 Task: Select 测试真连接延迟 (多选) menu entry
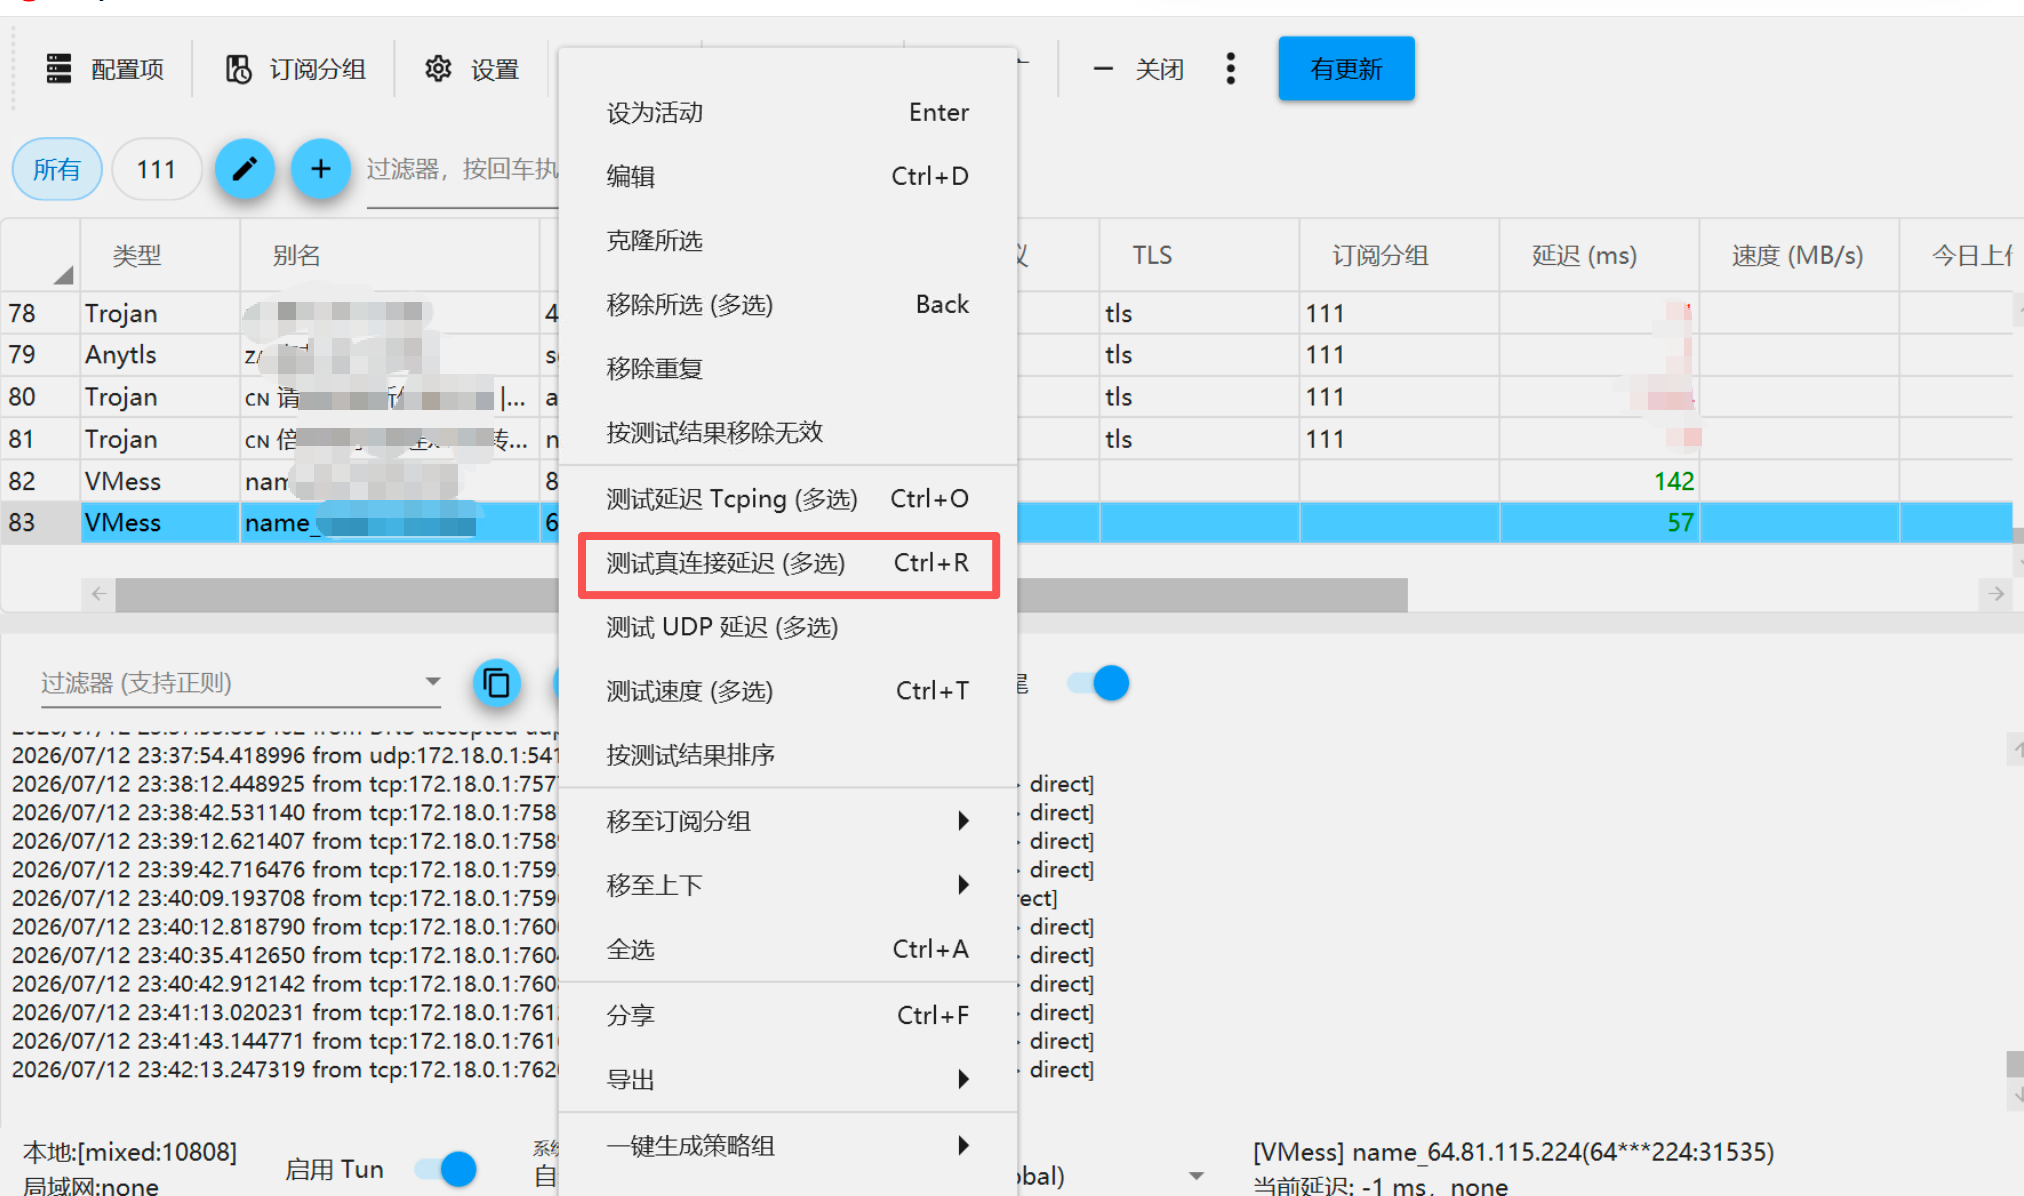(788, 564)
